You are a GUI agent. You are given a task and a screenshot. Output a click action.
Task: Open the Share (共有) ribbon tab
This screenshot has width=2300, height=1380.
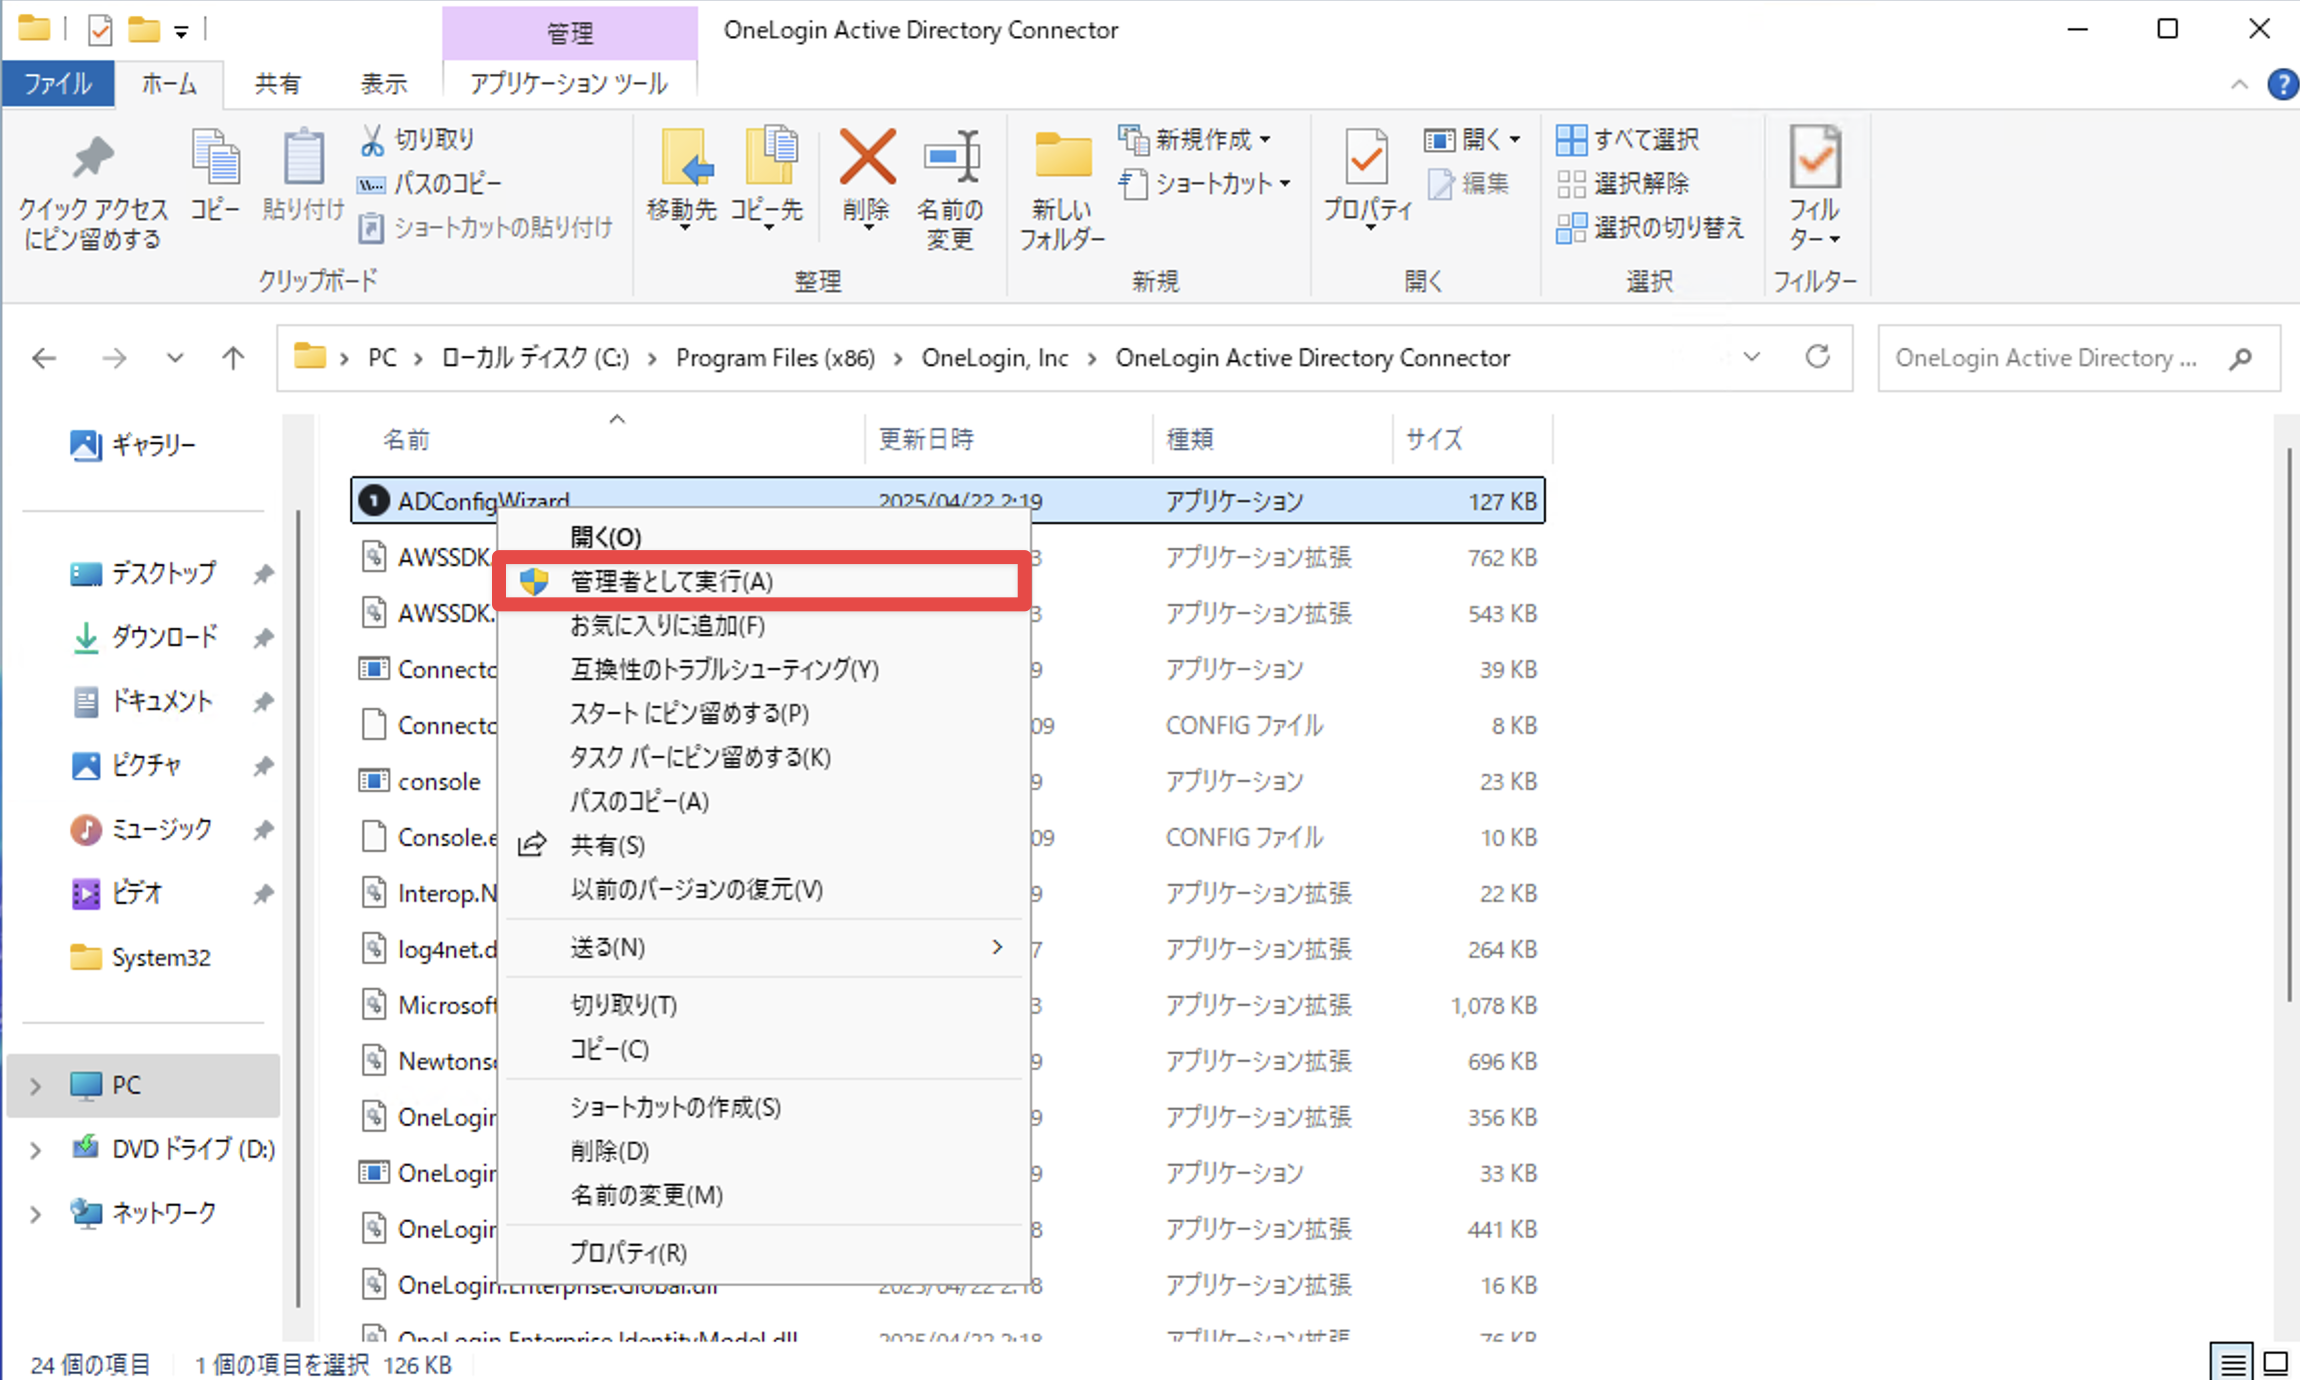pos(277,84)
